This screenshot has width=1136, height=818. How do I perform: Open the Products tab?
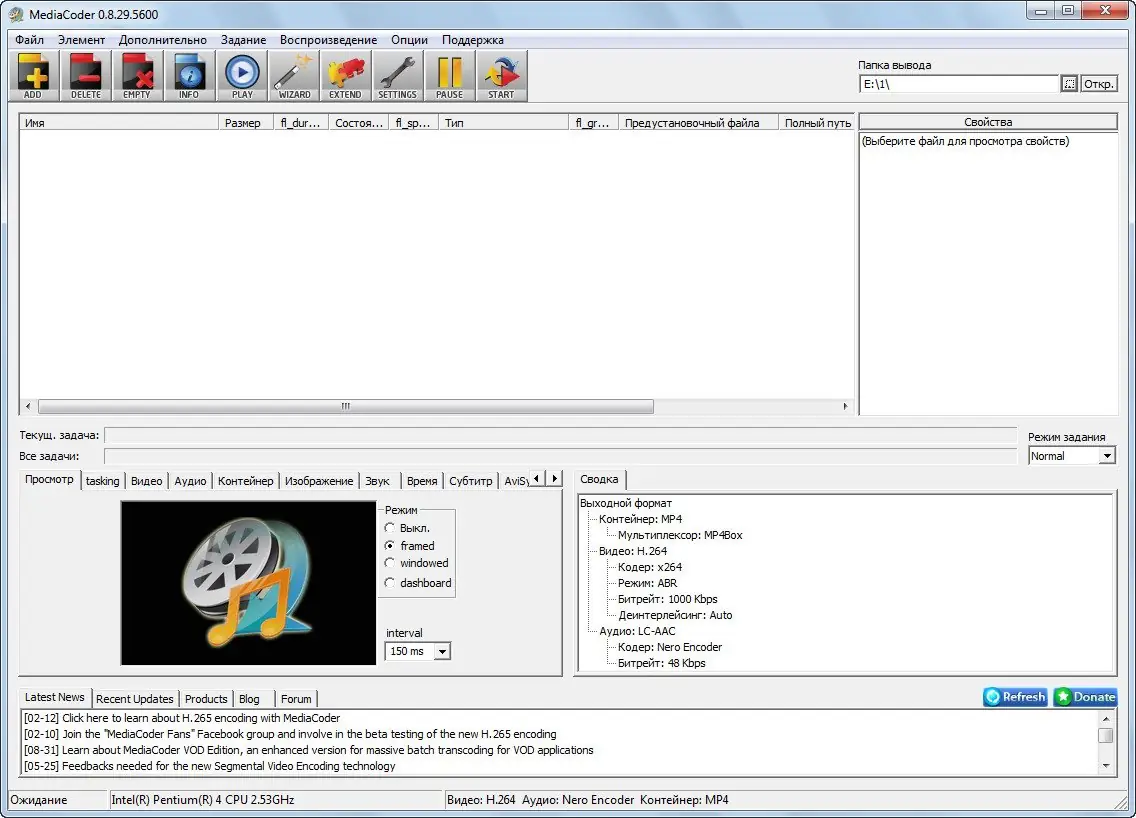(x=206, y=699)
